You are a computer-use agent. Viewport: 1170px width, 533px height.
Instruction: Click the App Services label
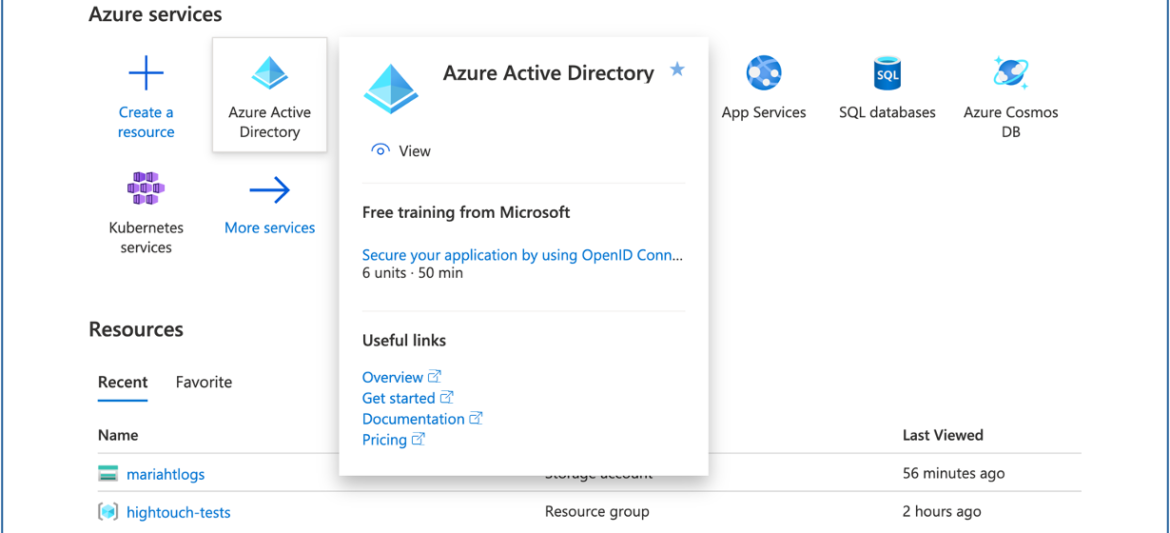(x=763, y=113)
